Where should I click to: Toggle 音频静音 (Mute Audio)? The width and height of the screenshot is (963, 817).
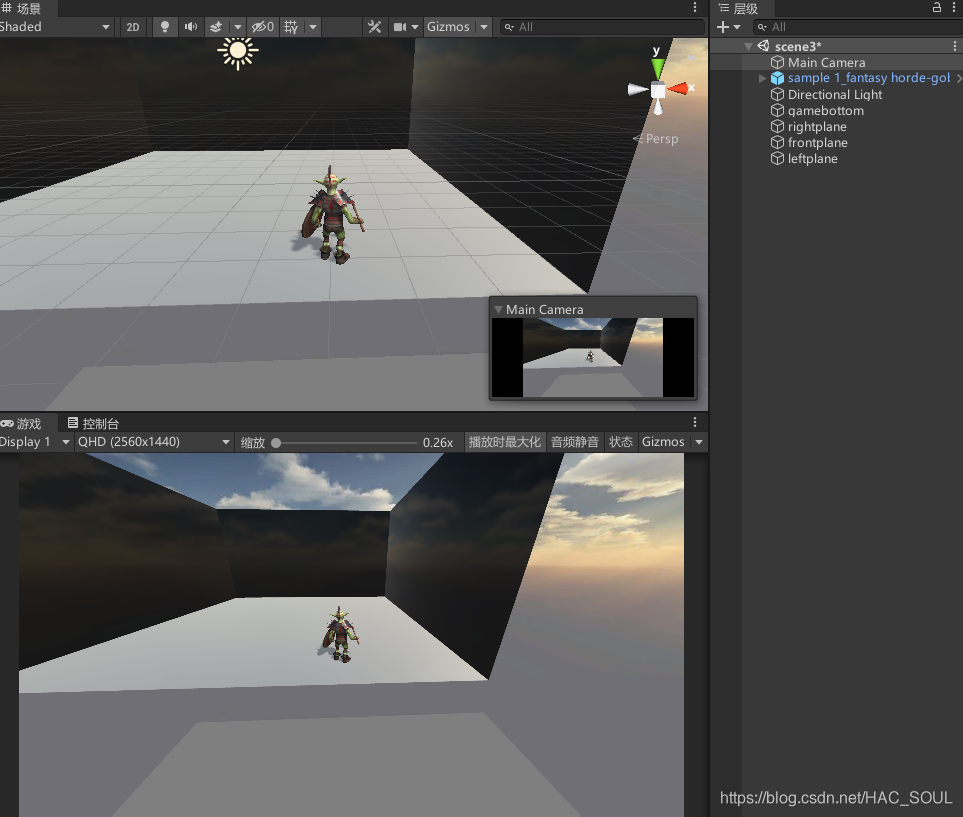pyautogui.click(x=574, y=442)
